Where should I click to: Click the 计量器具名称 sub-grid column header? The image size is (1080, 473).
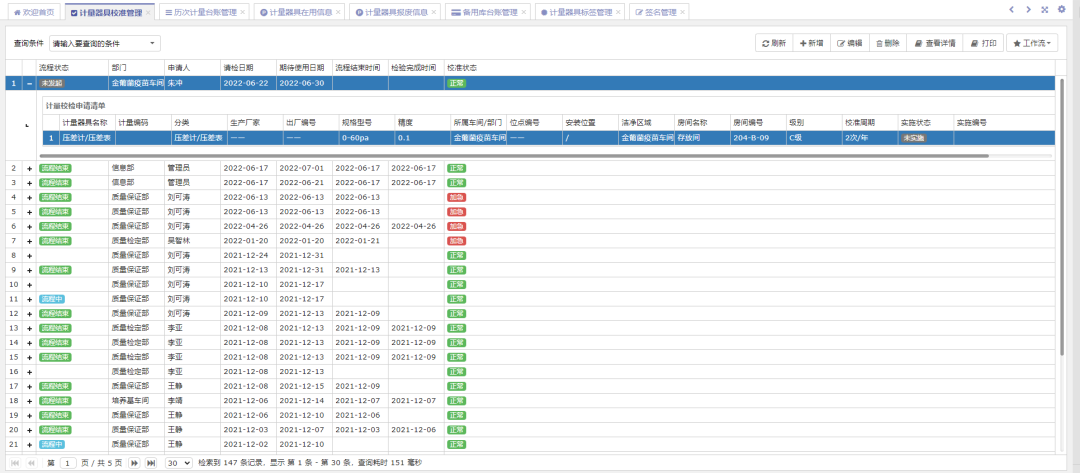87,123
